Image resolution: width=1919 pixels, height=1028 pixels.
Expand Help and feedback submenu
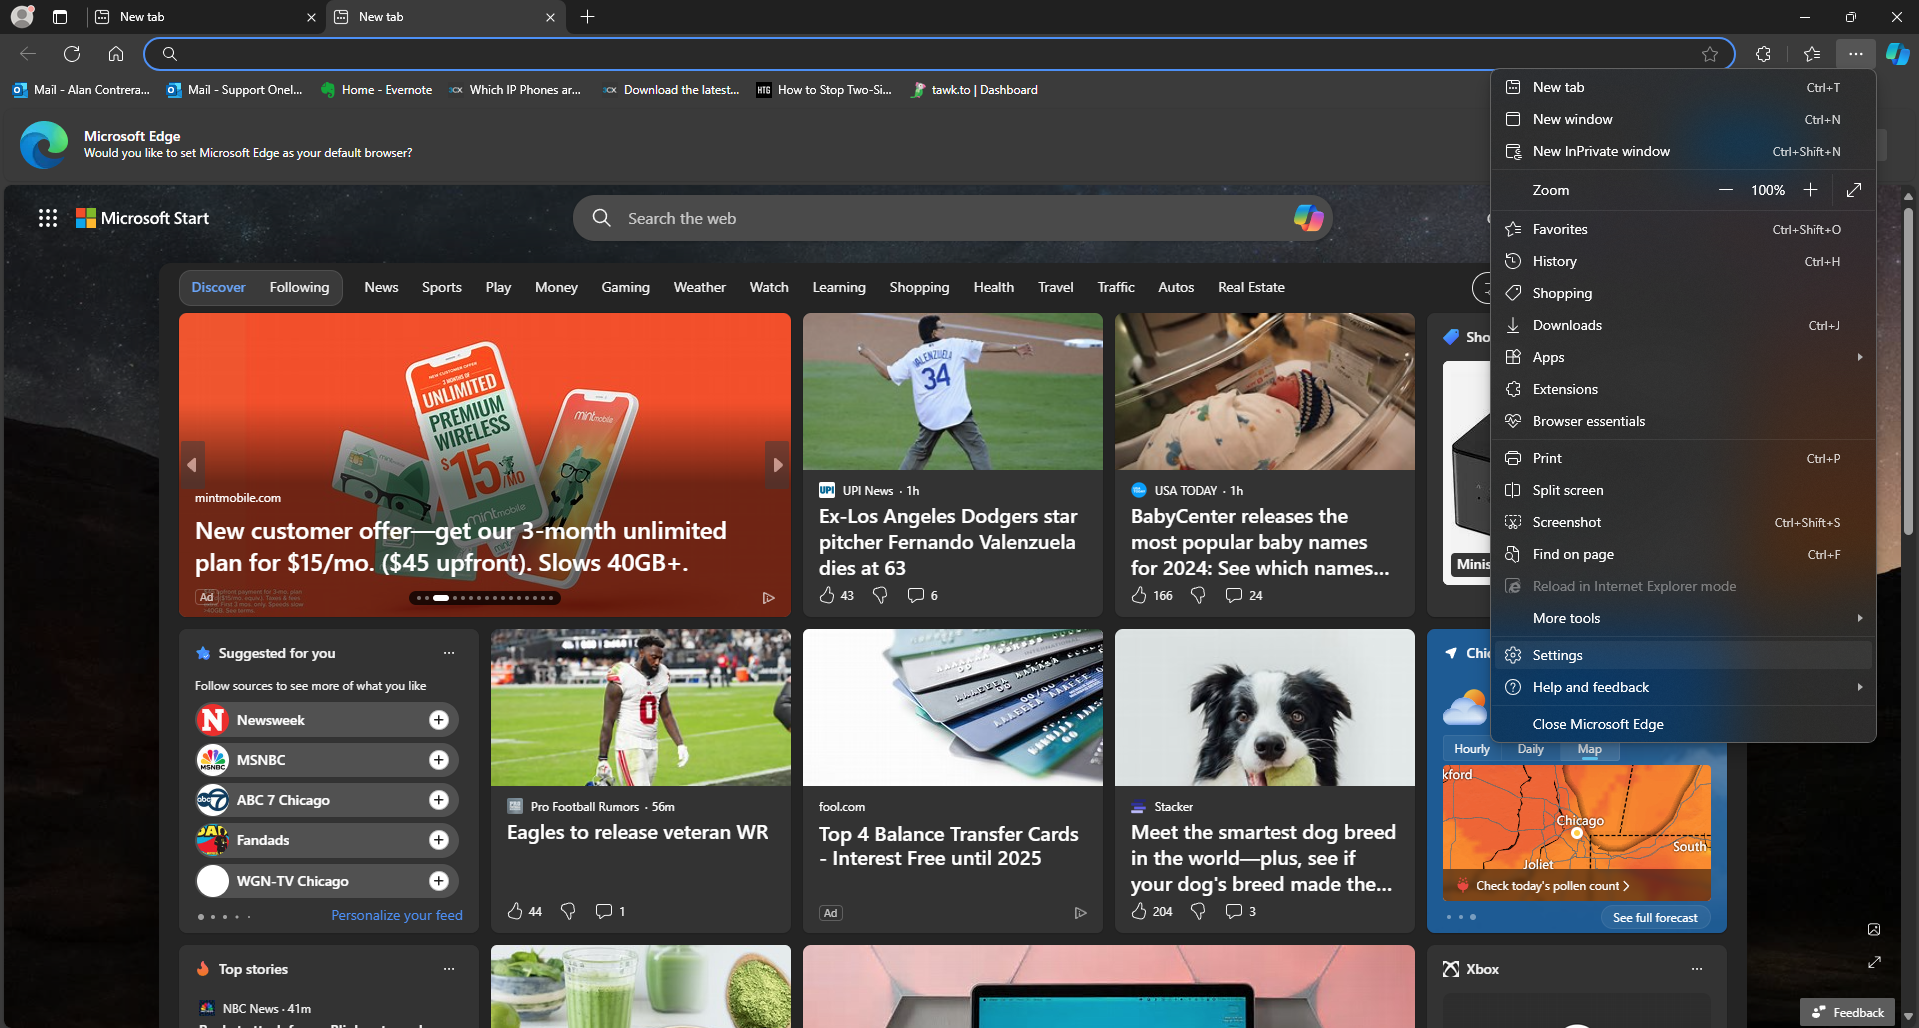click(x=1684, y=687)
